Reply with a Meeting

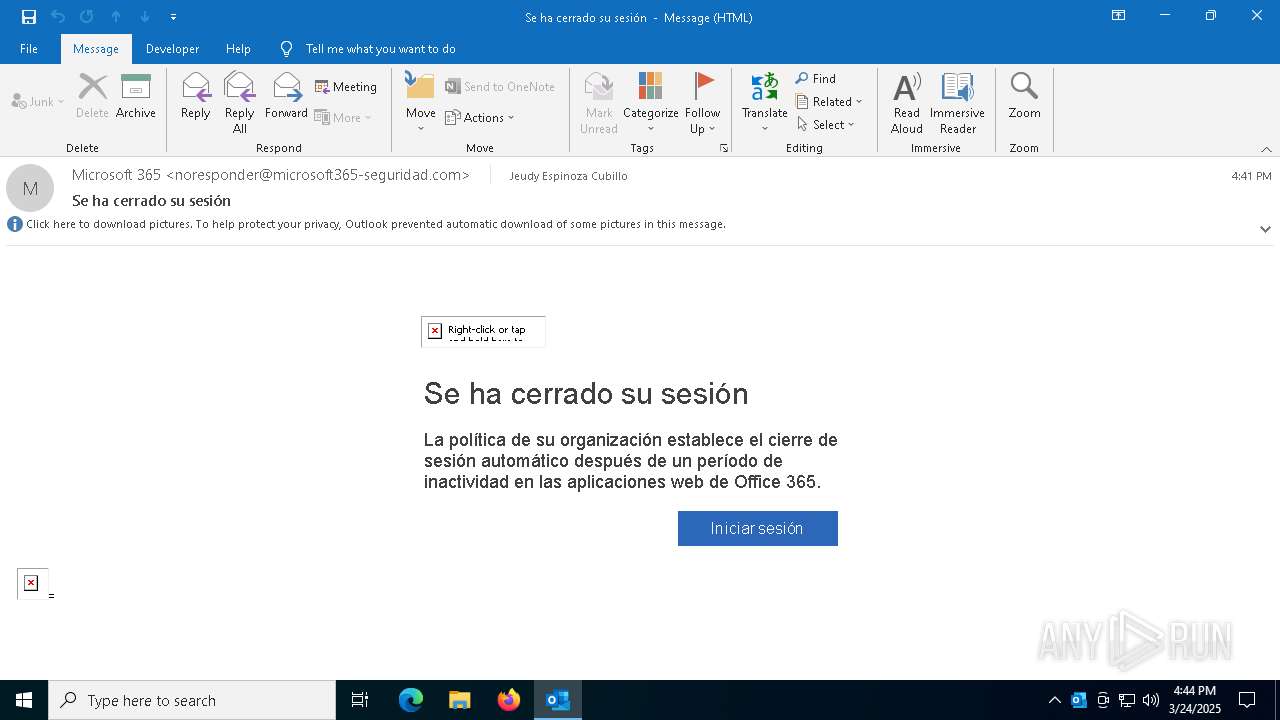coord(346,87)
